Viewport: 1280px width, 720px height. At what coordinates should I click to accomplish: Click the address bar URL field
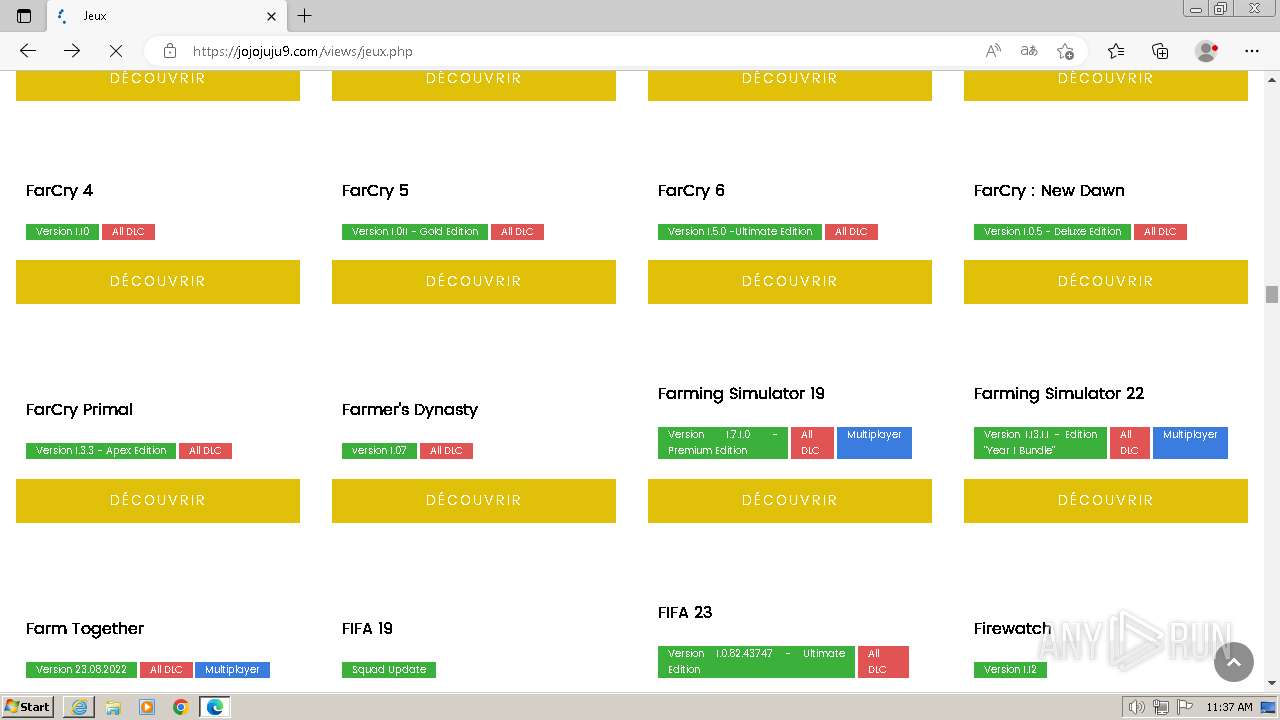click(x=580, y=51)
